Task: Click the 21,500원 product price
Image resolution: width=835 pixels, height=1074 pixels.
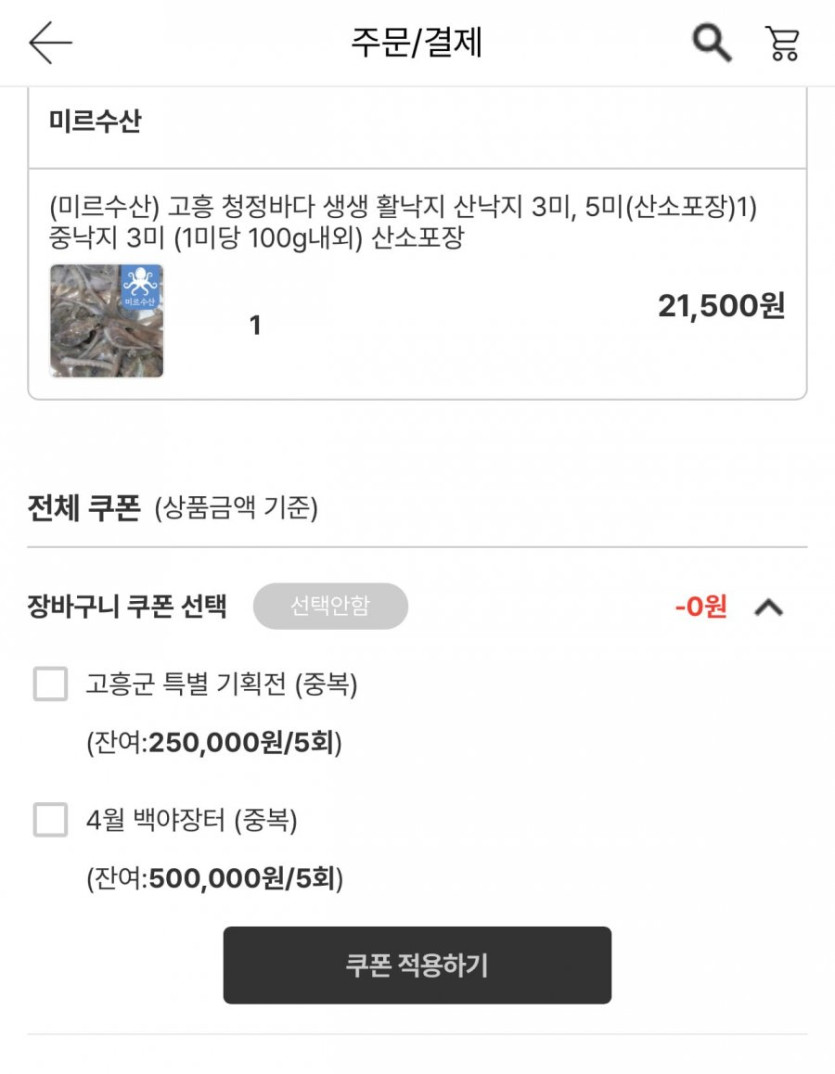Action: [x=721, y=306]
